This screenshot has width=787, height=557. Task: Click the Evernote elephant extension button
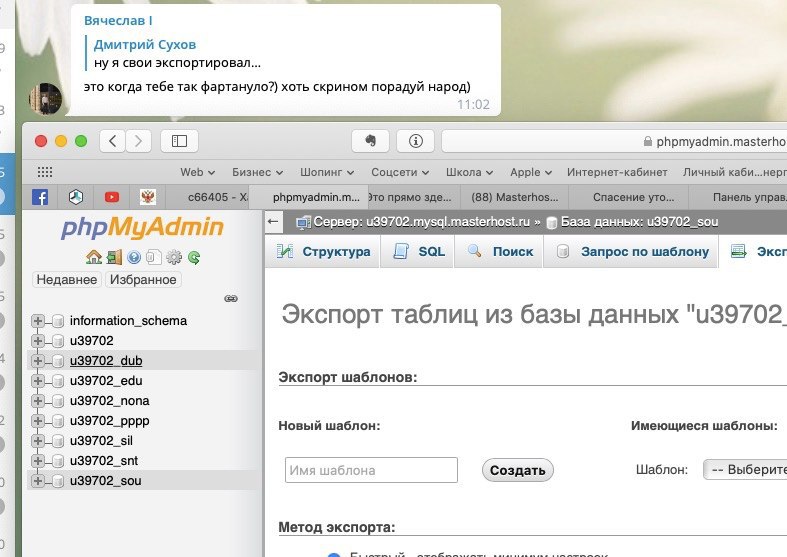click(x=370, y=141)
